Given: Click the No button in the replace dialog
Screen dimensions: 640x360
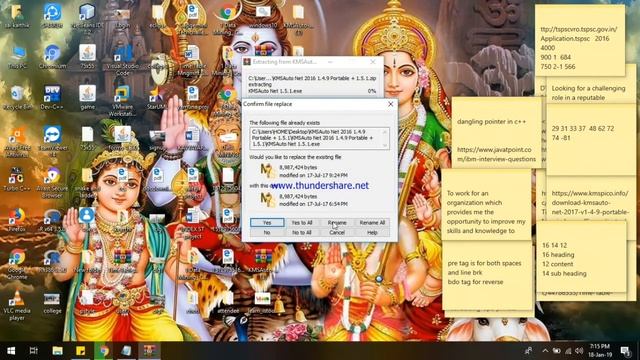Looking at the screenshot, I should (x=267, y=232).
